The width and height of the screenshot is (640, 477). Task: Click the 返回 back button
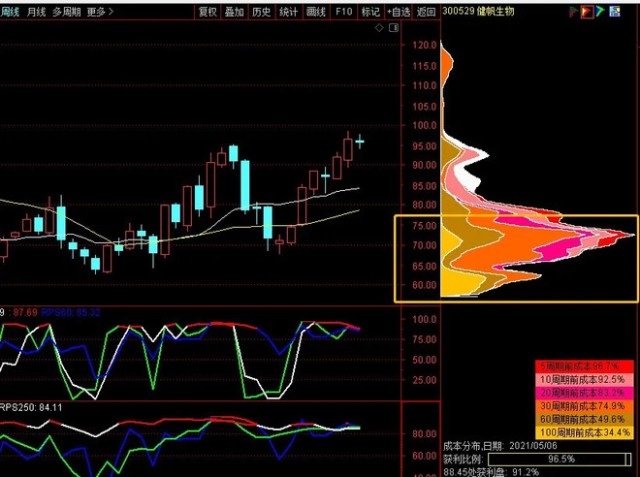pyautogui.click(x=426, y=12)
